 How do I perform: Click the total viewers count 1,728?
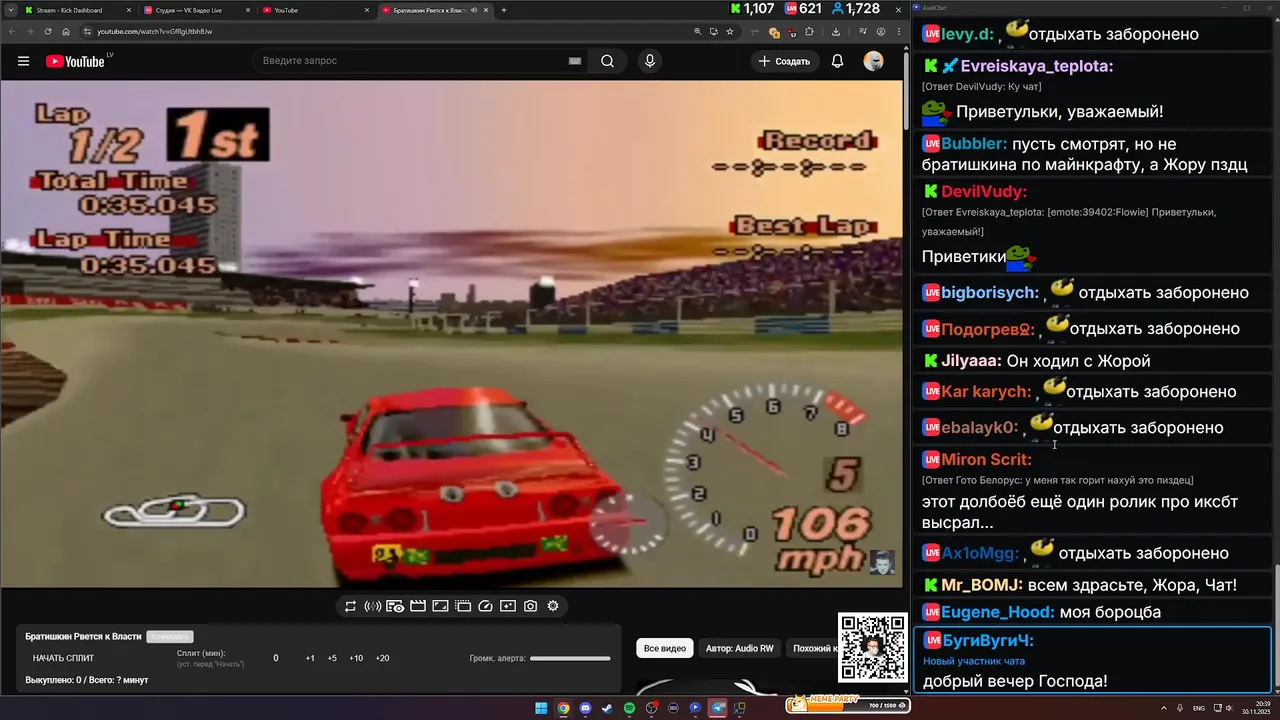pos(855,9)
